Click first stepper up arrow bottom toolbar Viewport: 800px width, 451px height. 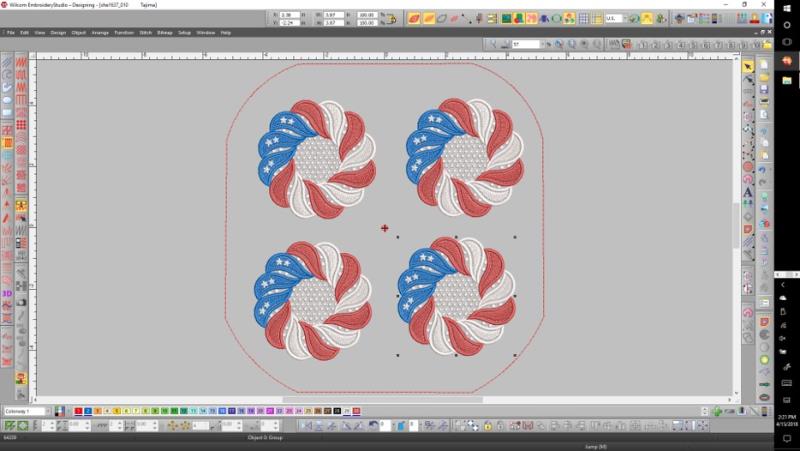(x=53, y=422)
